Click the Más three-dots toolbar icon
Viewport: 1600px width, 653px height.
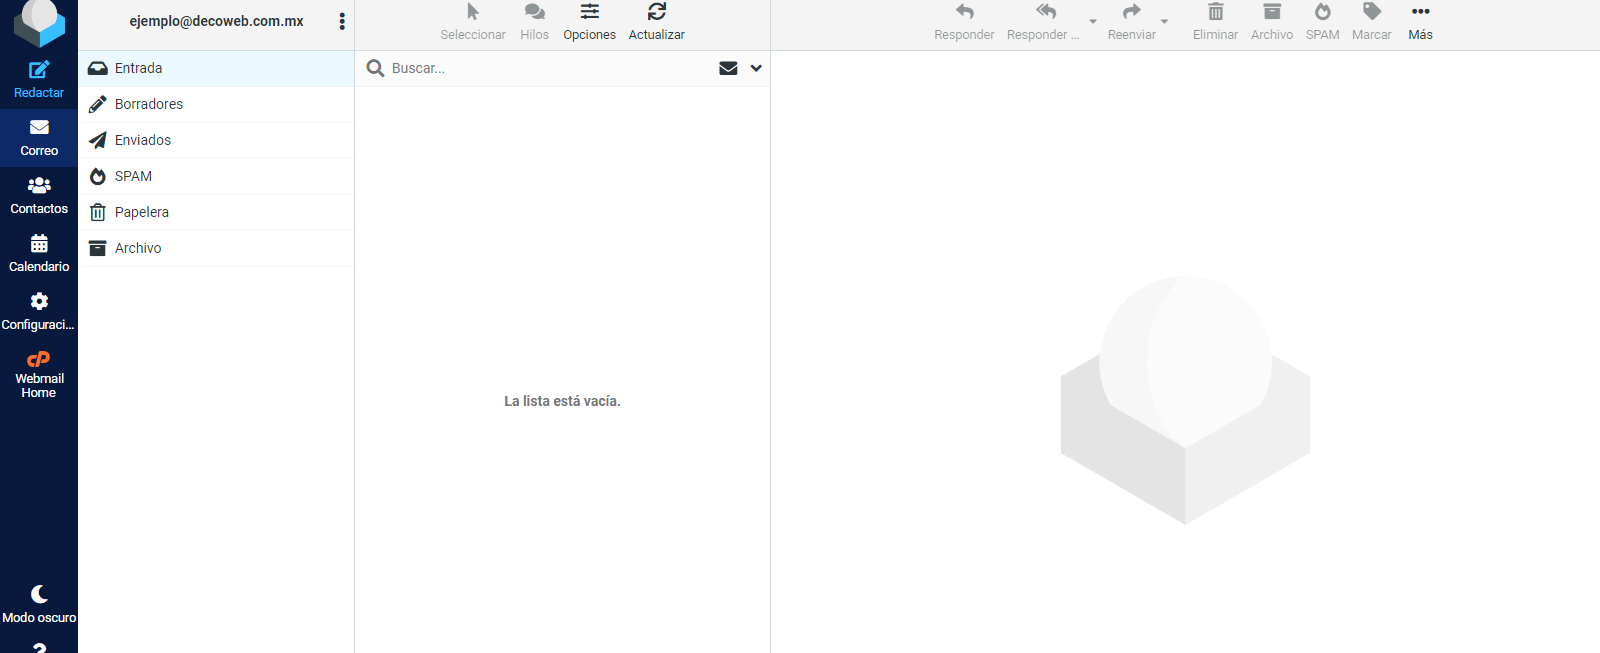click(x=1420, y=13)
